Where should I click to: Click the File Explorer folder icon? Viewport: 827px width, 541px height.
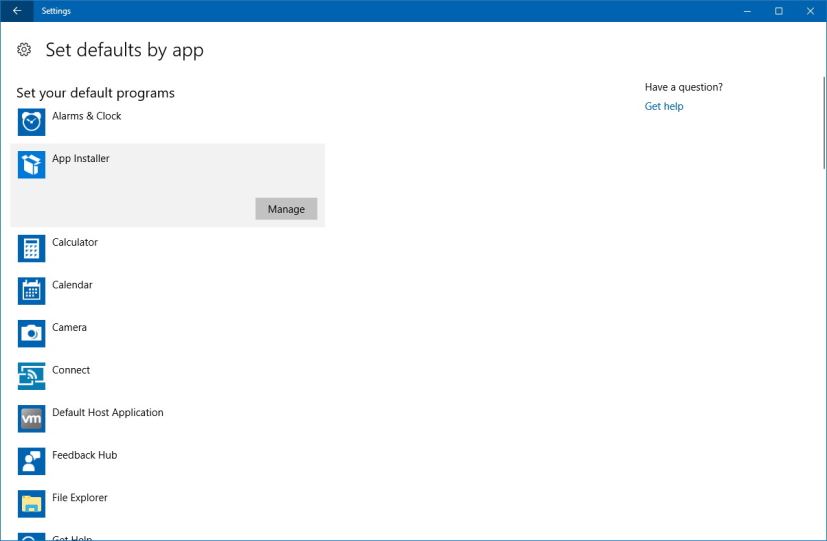point(31,504)
